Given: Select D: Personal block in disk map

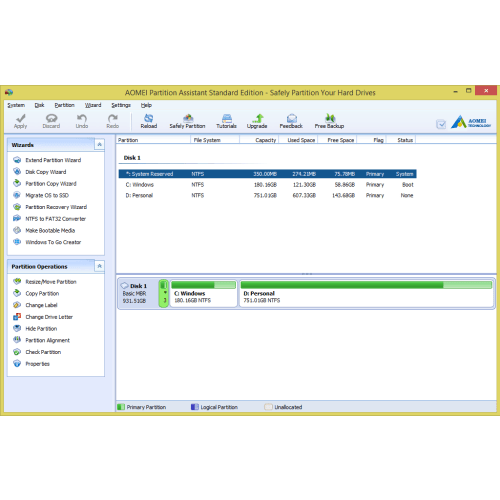Looking at the screenshot, I should pos(366,293).
